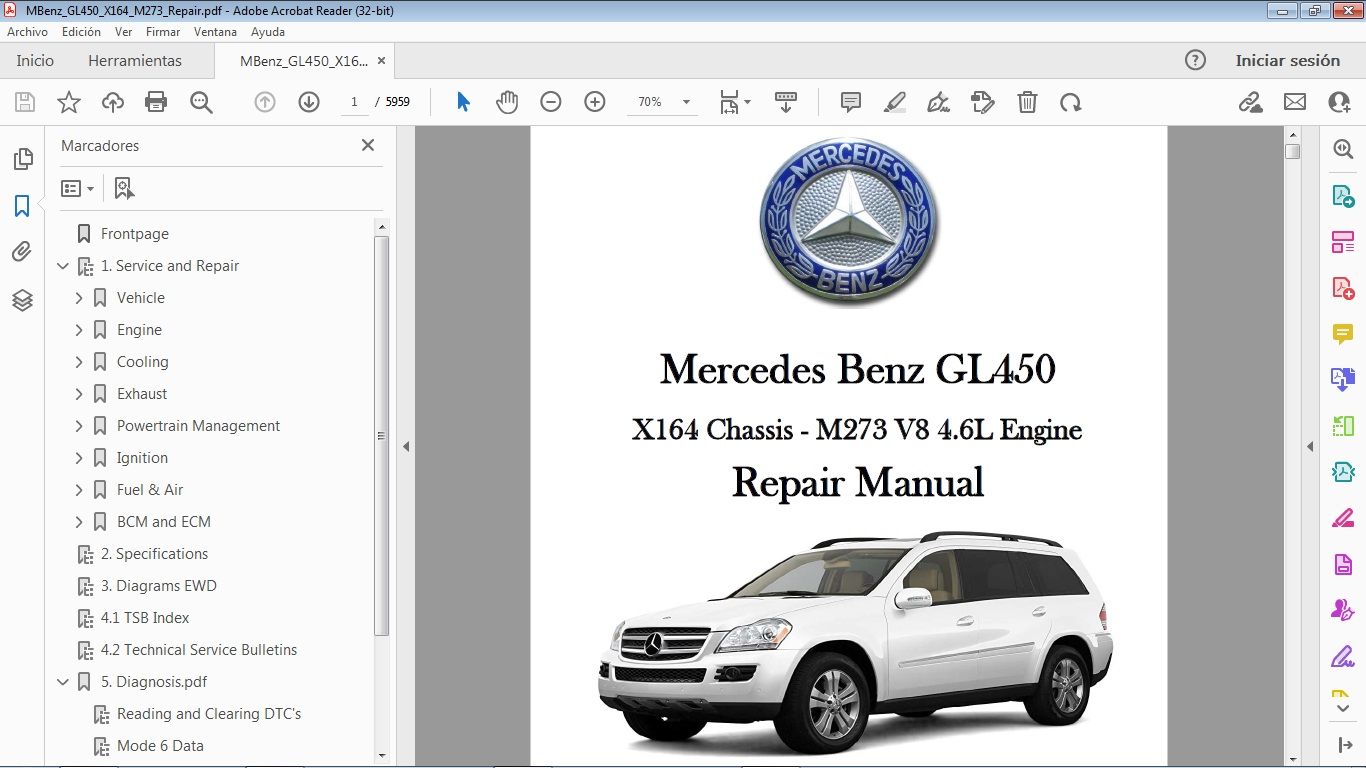The width and height of the screenshot is (1366, 768).
Task: Select the Hand tool for panning
Action: click(507, 101)
